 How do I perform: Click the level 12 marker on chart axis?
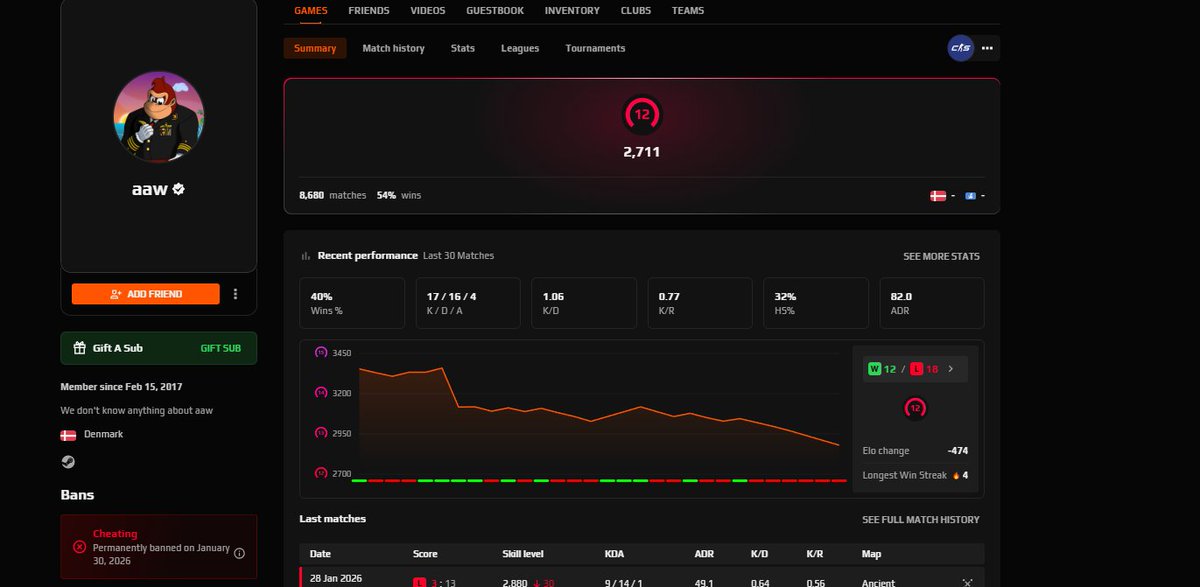(x=321, y=473)
